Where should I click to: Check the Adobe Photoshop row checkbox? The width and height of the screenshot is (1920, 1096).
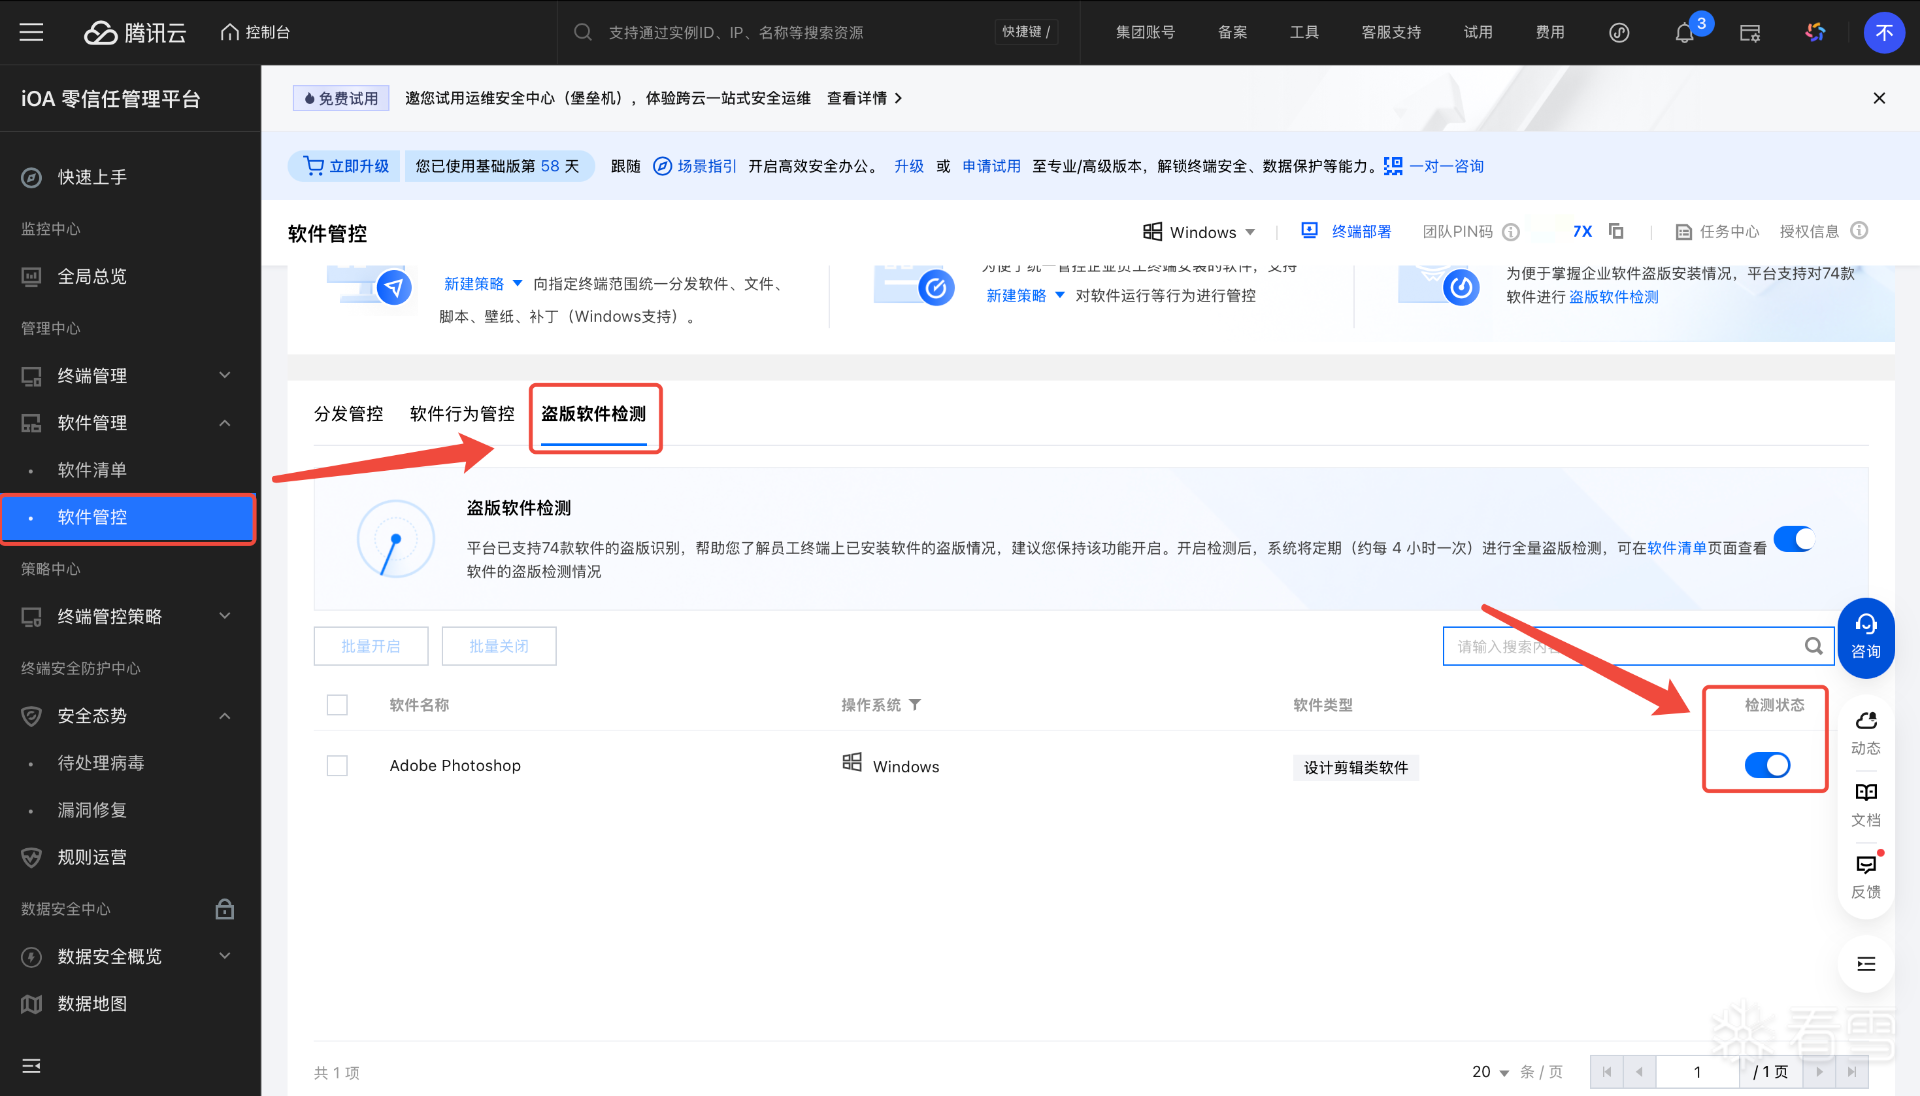(337, 765)
